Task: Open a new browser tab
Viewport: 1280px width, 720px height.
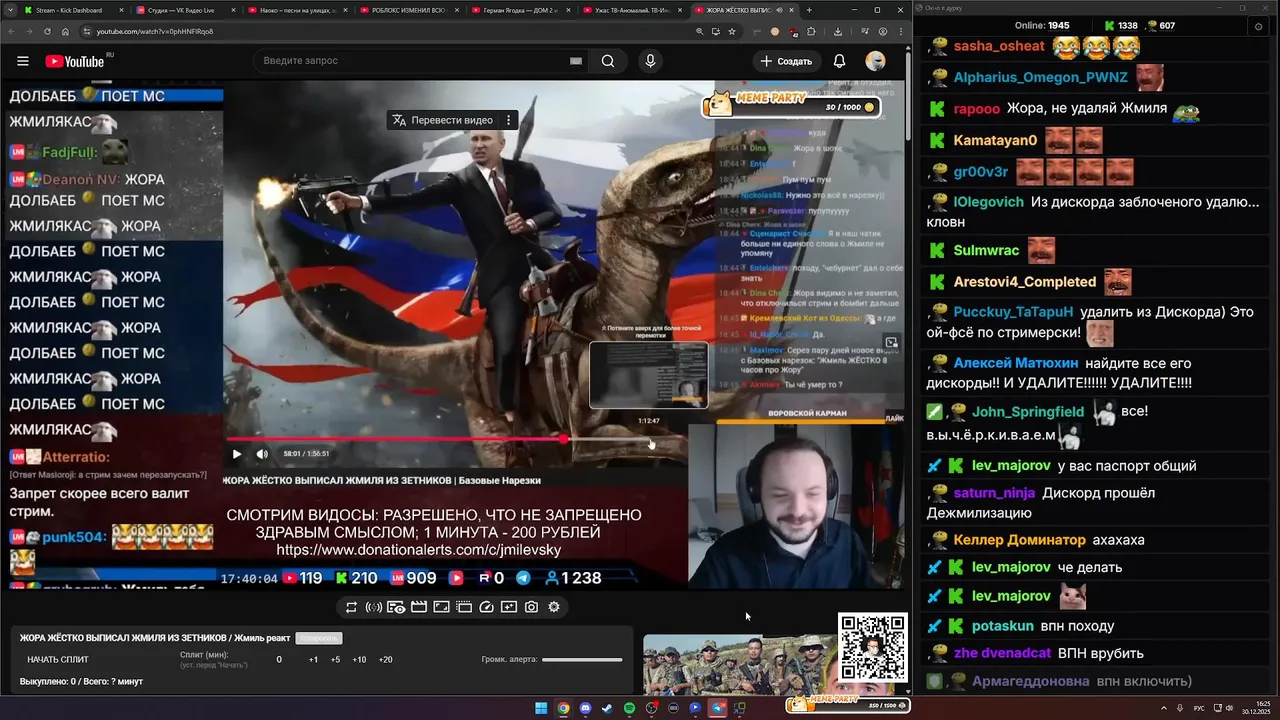Action: (809, 10)
